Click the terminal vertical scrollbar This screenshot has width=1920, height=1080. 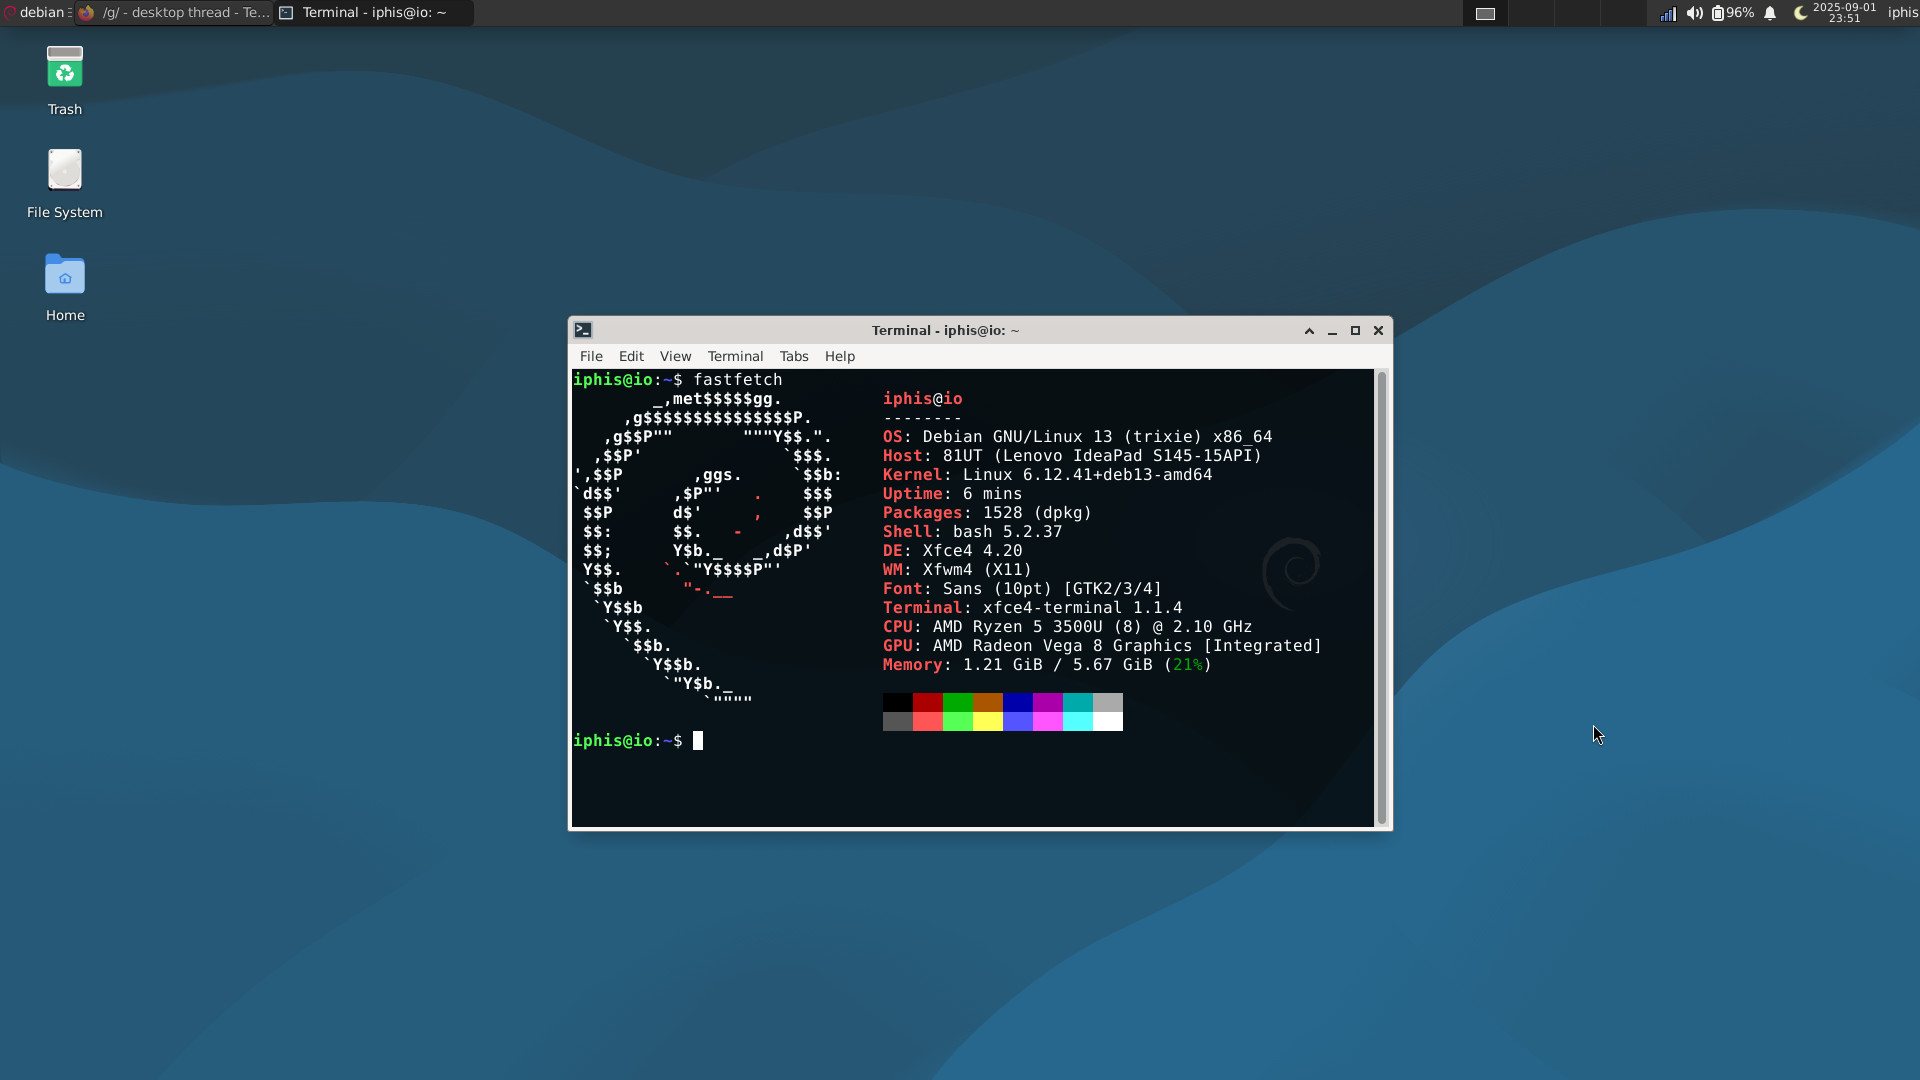1382,598
